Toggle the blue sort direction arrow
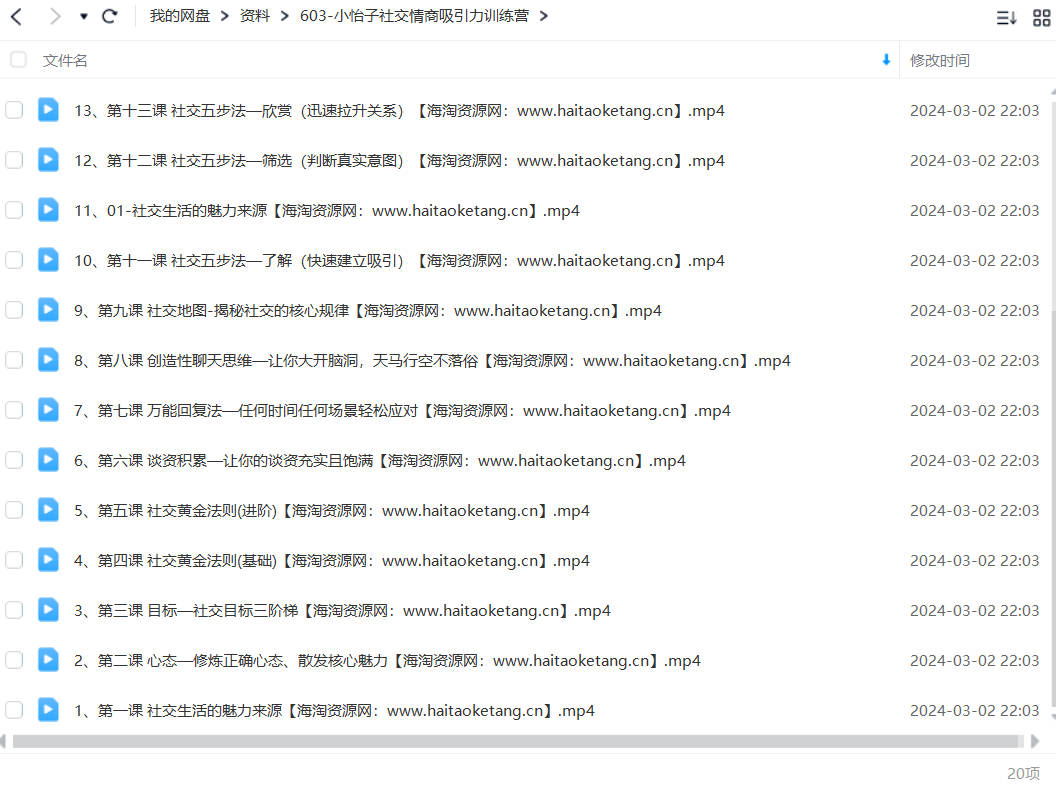 coord(886,60)
